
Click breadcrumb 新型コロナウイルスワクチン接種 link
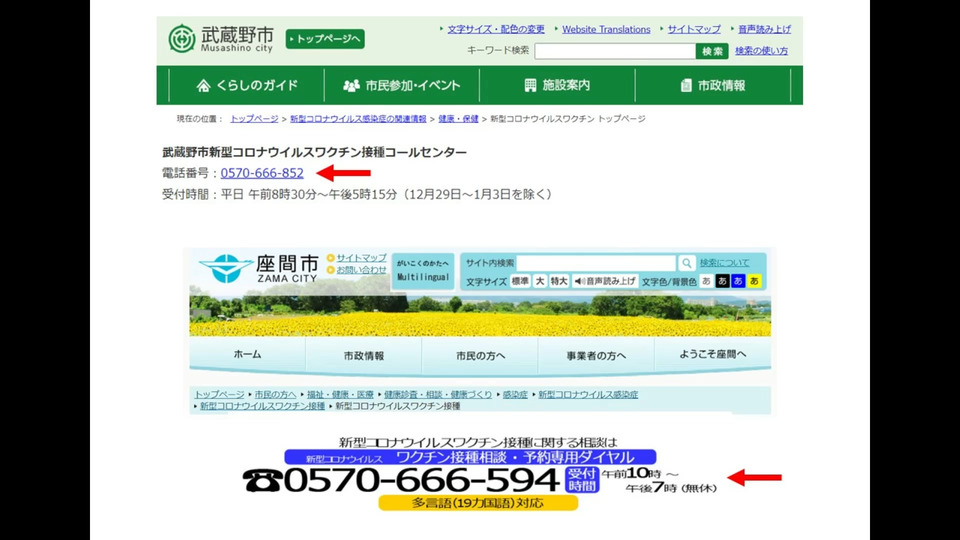[x=262, y=406]
